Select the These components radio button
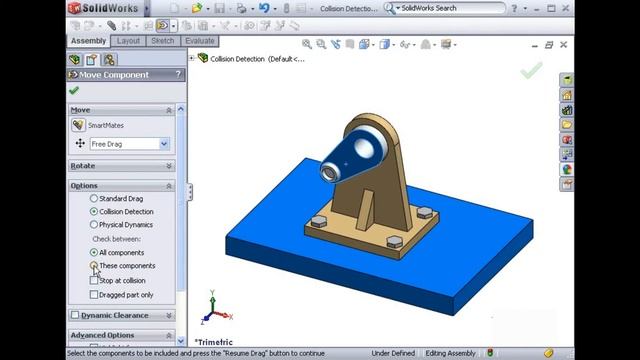This screenshot has width=640, height=360. point(94,265)
